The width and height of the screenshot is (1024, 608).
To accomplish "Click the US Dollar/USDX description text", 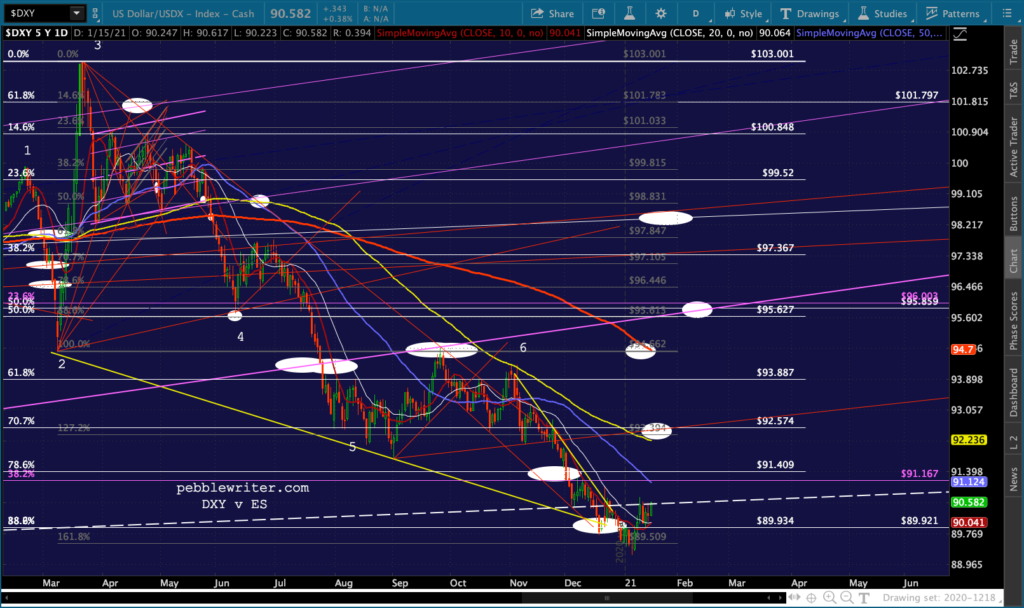I will (183, 13).
